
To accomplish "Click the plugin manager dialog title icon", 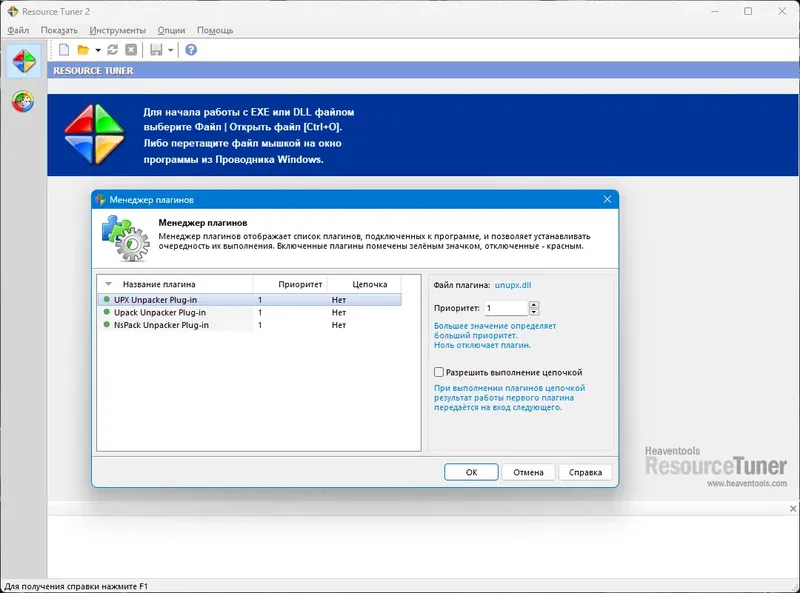I will click(x=101, y=200).
